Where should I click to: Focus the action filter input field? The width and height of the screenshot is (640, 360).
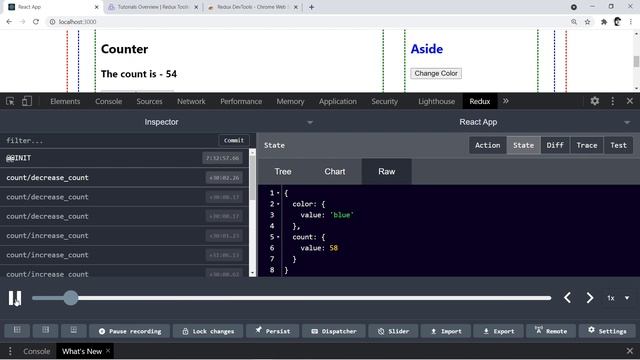click(x=109, y=140)
